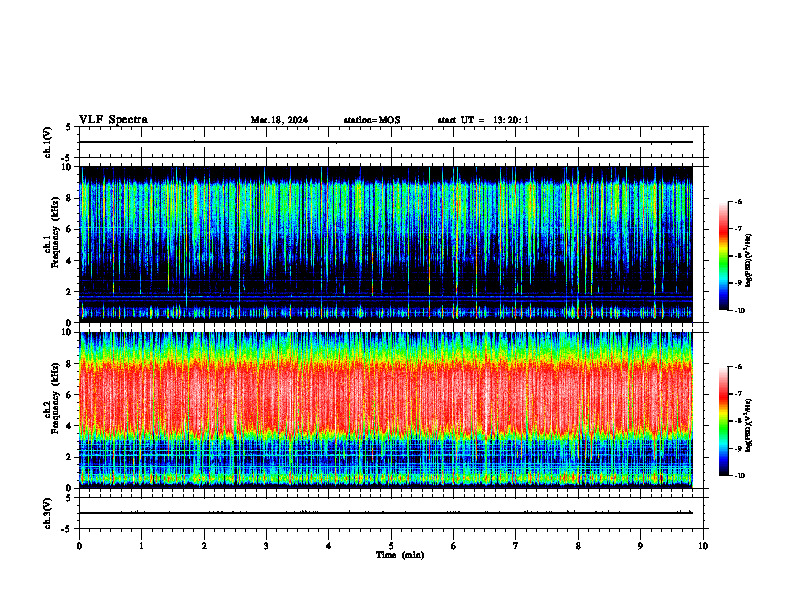Click the 'station=MOS' label
This screenshot has height=612, width=792.
[372, 120]
